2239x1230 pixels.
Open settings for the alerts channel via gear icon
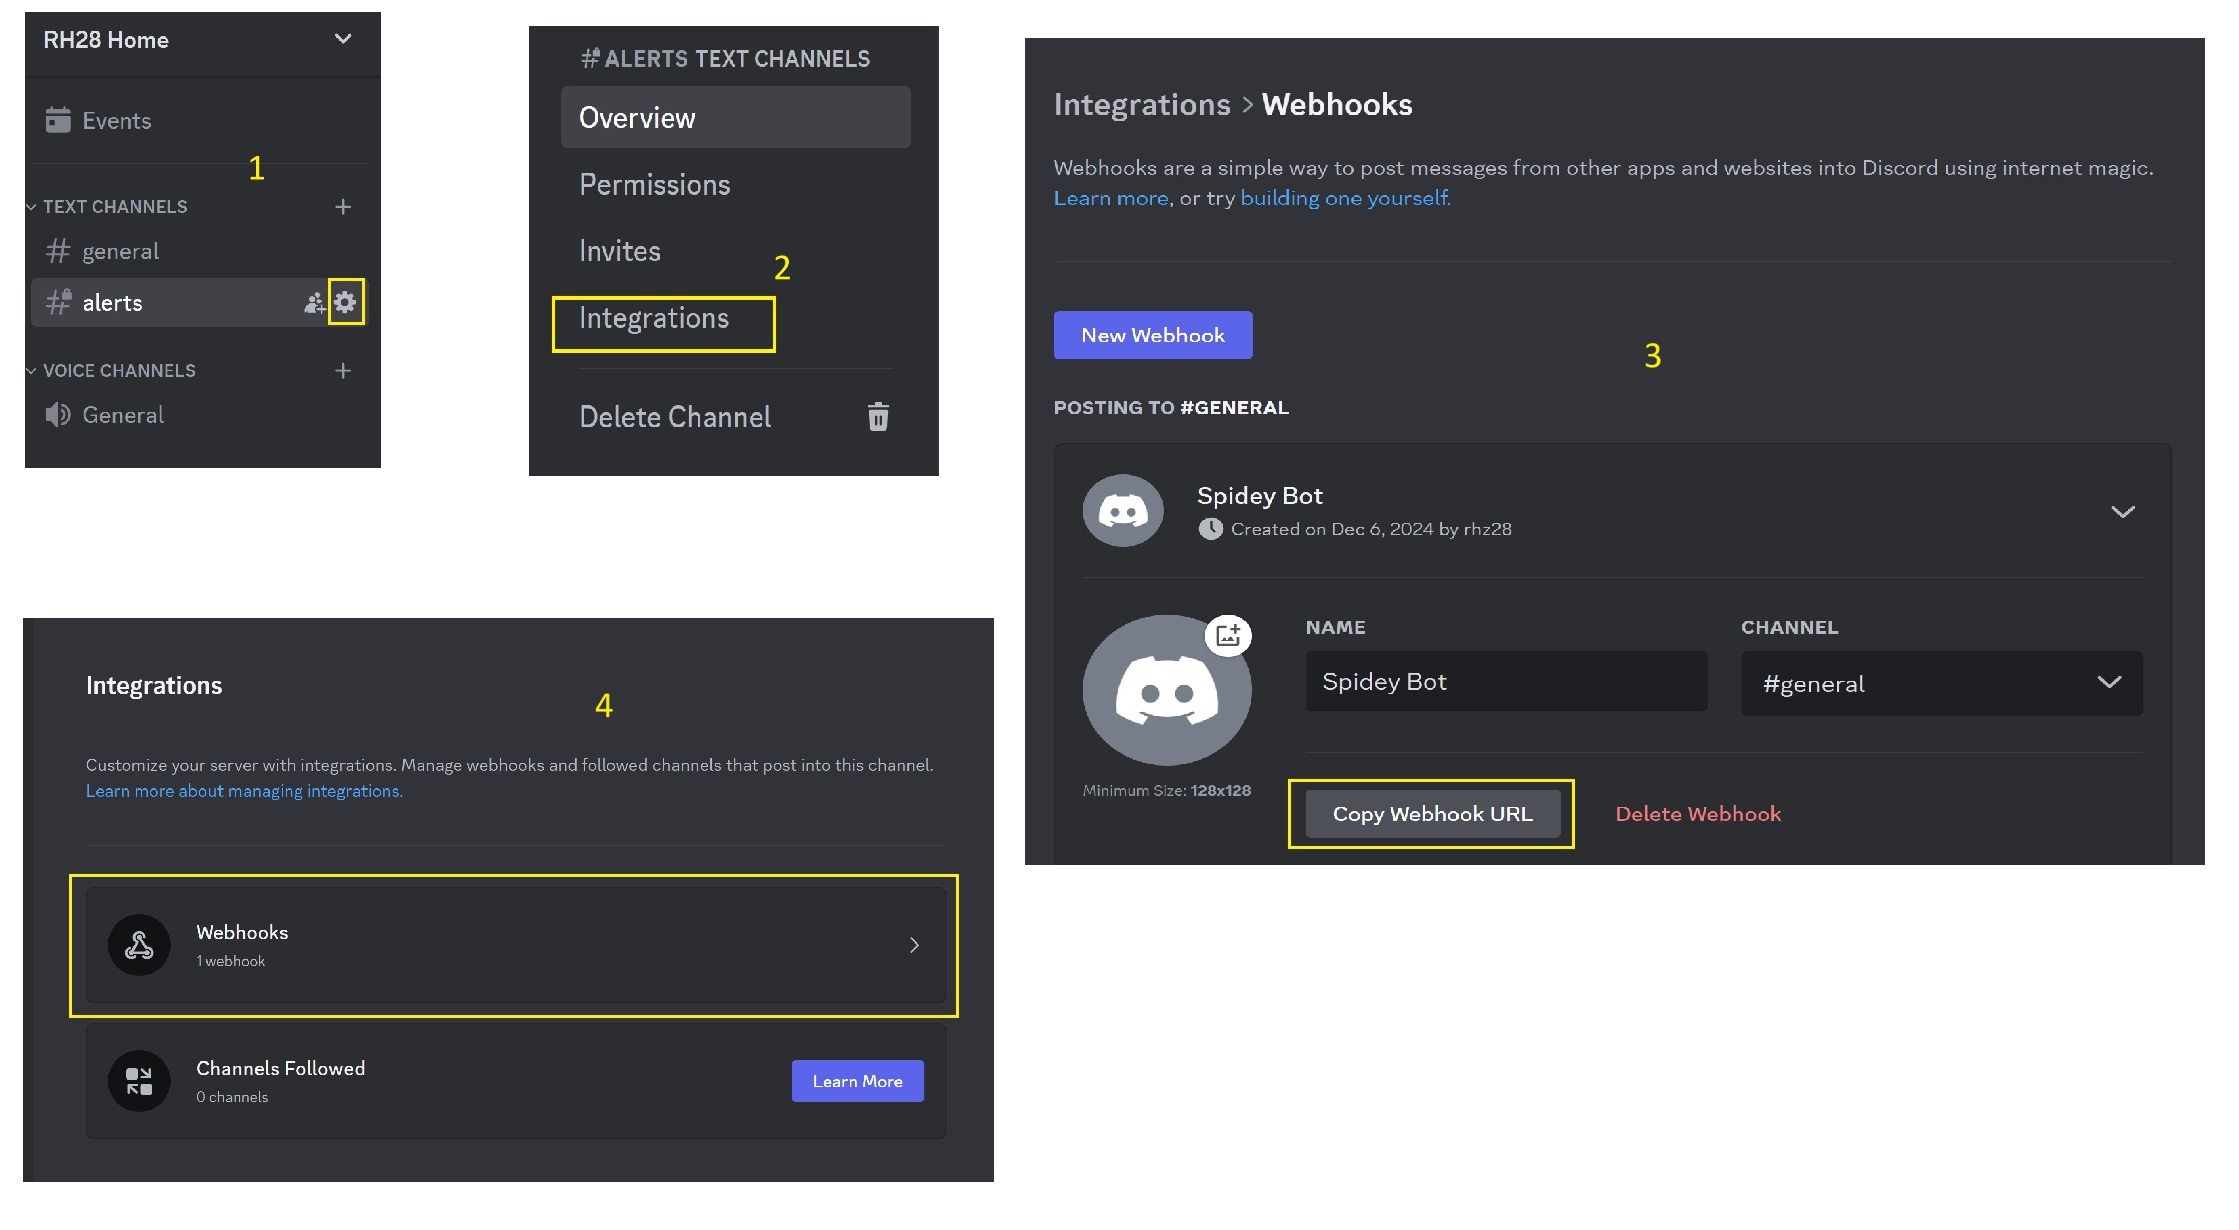345,301
